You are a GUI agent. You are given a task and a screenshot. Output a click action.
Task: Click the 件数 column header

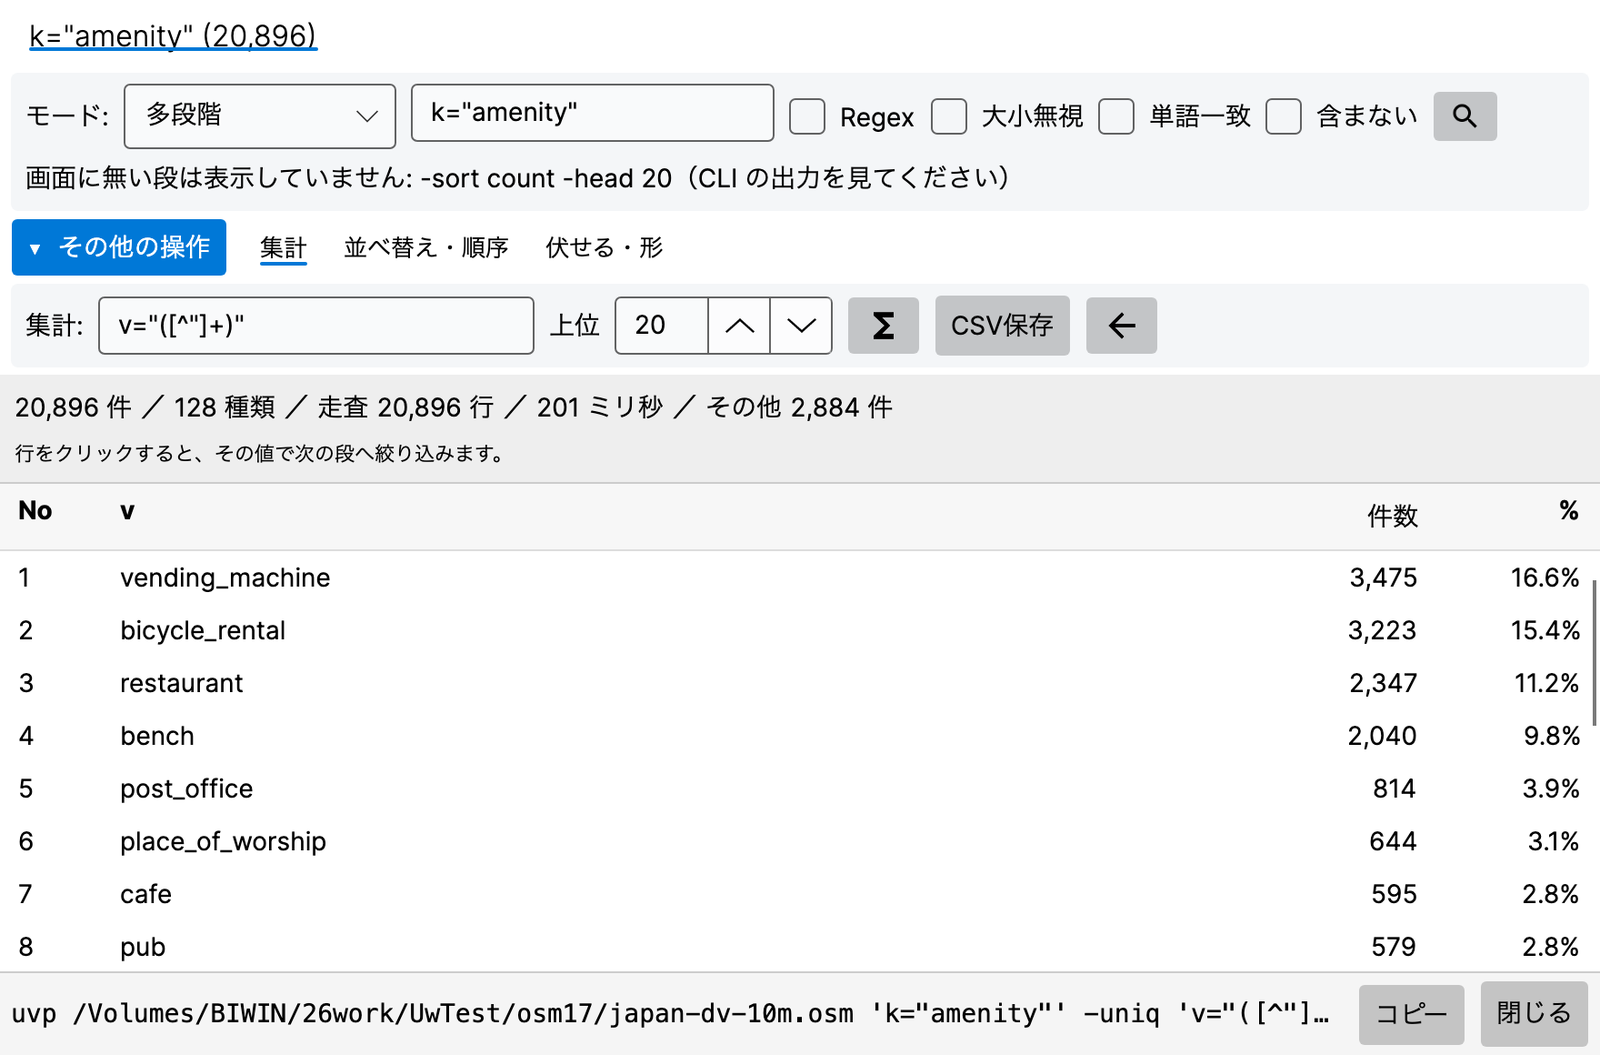click(1392, 516)
